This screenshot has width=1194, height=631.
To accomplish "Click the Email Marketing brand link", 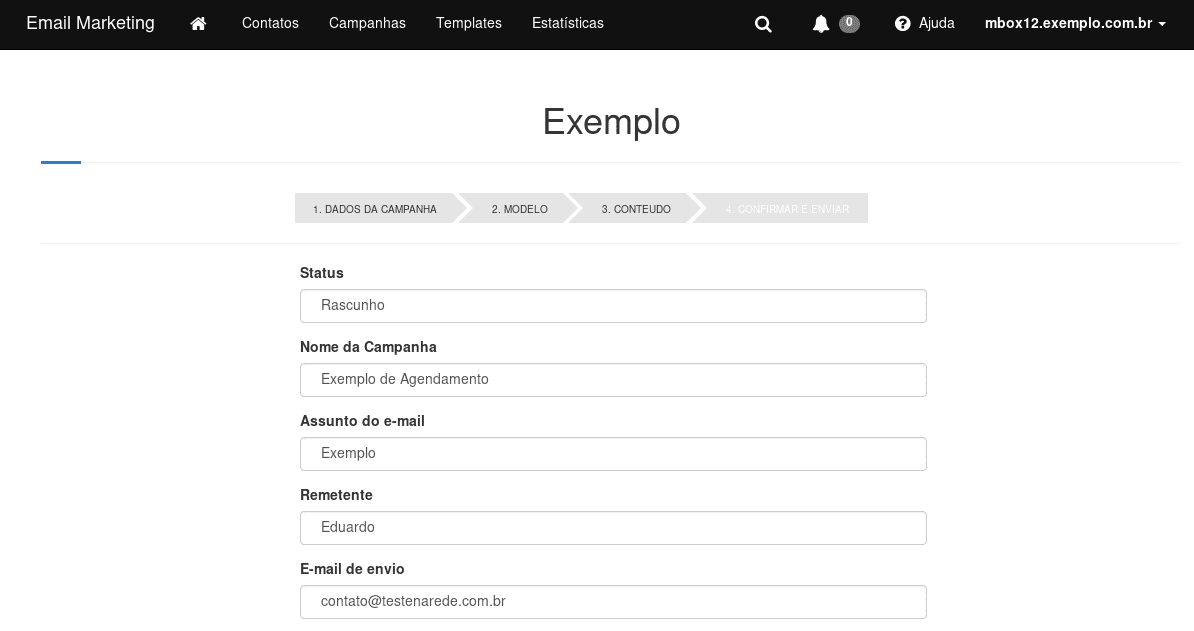I will (x=90, y=23).
